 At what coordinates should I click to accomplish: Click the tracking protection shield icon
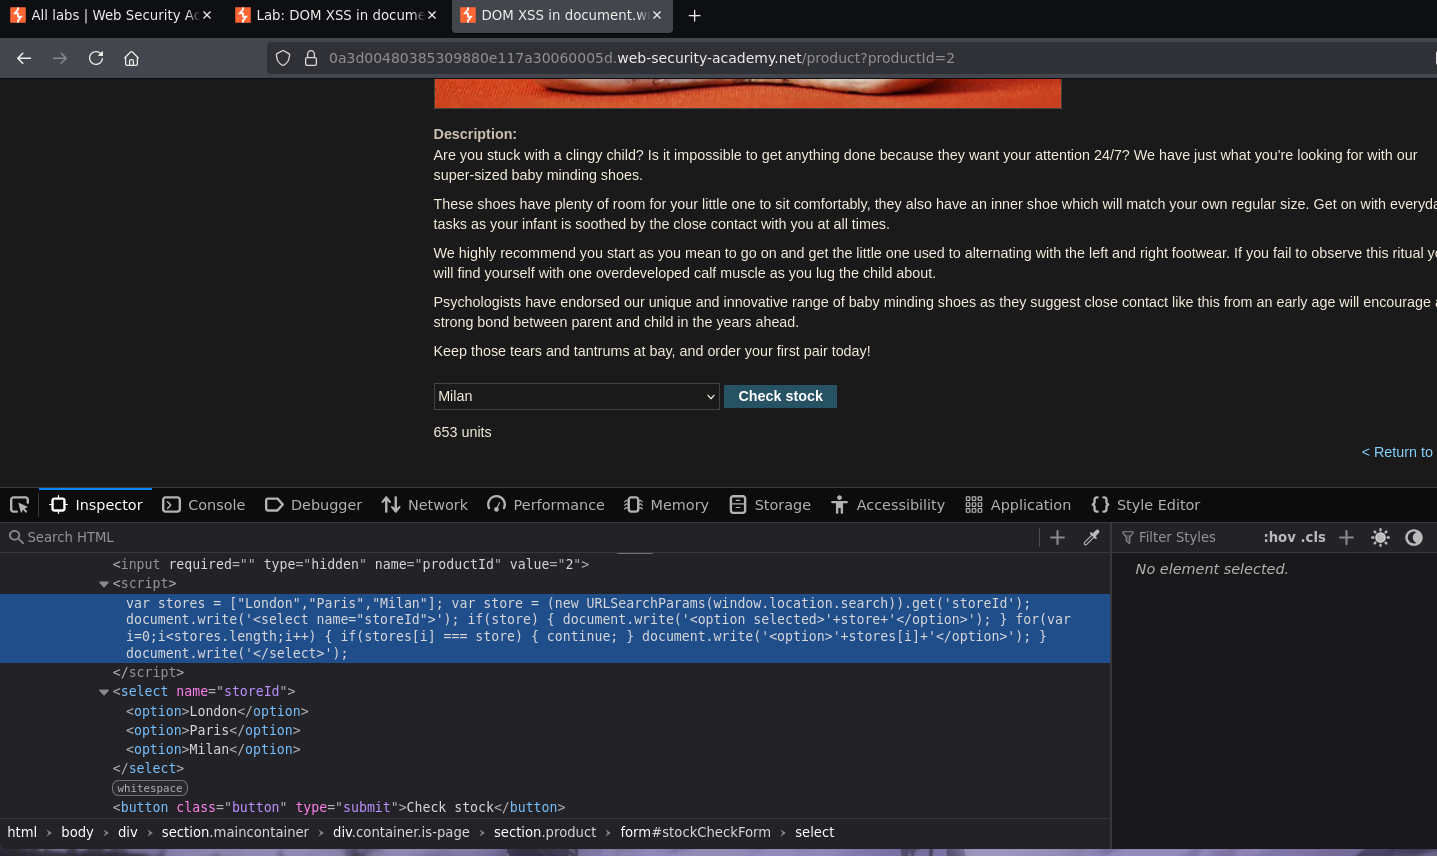(x=283, y=58)
